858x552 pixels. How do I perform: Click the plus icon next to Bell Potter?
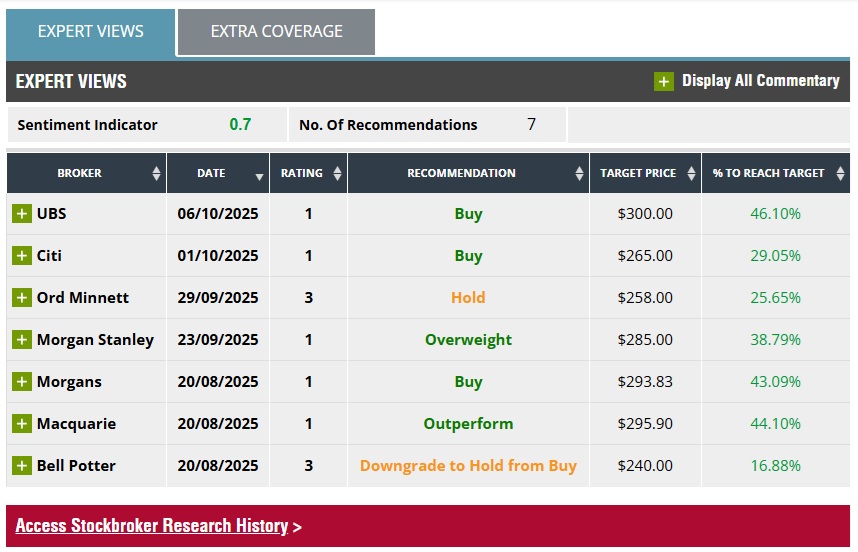click(22, 466)
